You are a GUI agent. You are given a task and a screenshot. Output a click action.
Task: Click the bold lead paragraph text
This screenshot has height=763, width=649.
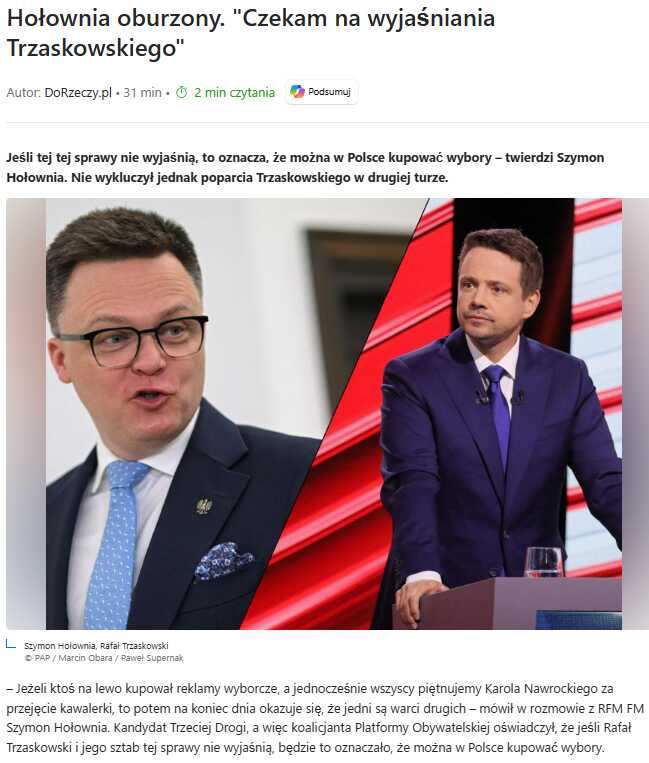(x=305, y=167)
